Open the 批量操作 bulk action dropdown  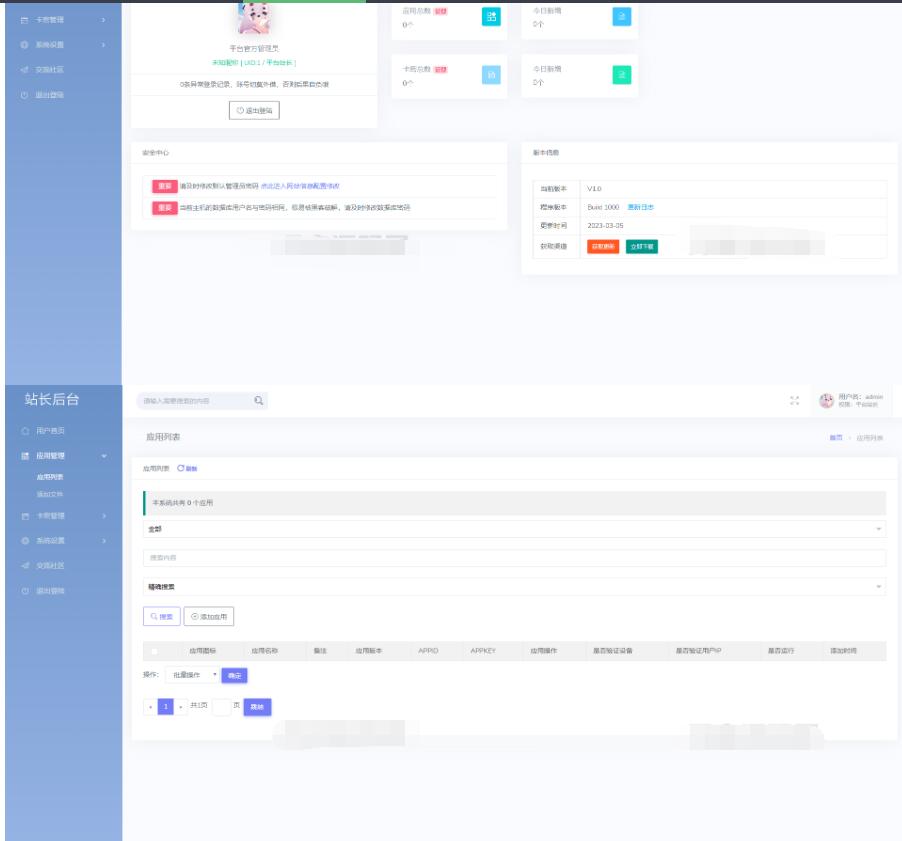pos(192,676)
